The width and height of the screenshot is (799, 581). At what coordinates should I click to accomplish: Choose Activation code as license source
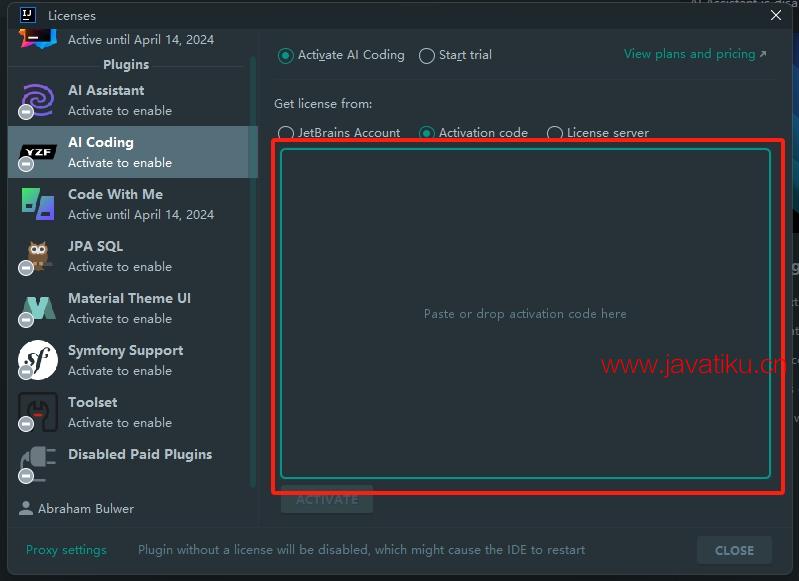tap(427, 133)
